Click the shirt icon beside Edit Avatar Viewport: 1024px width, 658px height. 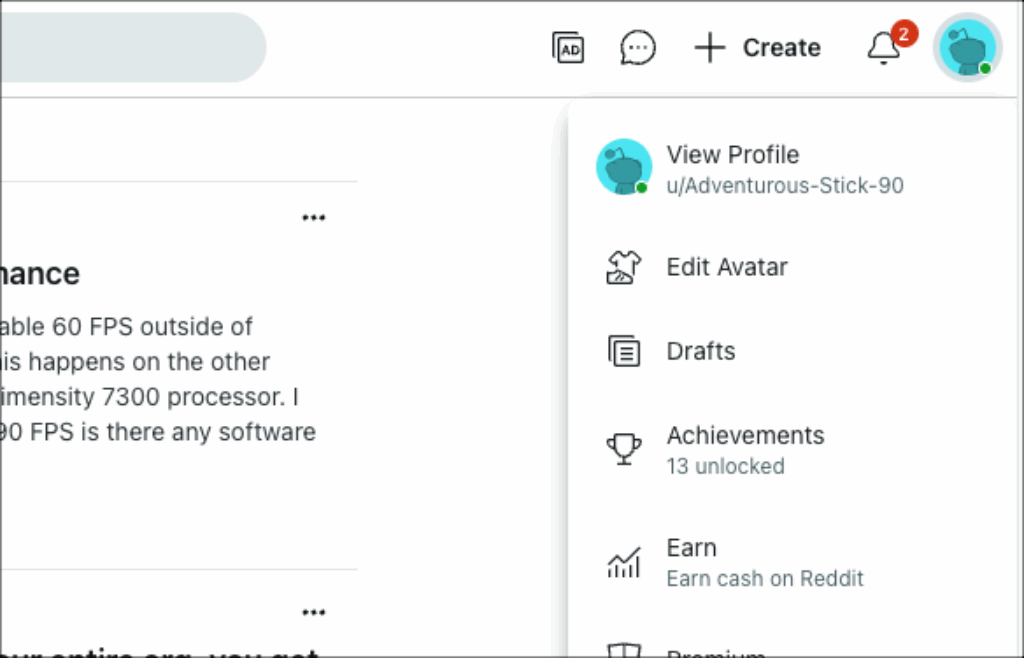pyautogui.click(x=624, y=267)
